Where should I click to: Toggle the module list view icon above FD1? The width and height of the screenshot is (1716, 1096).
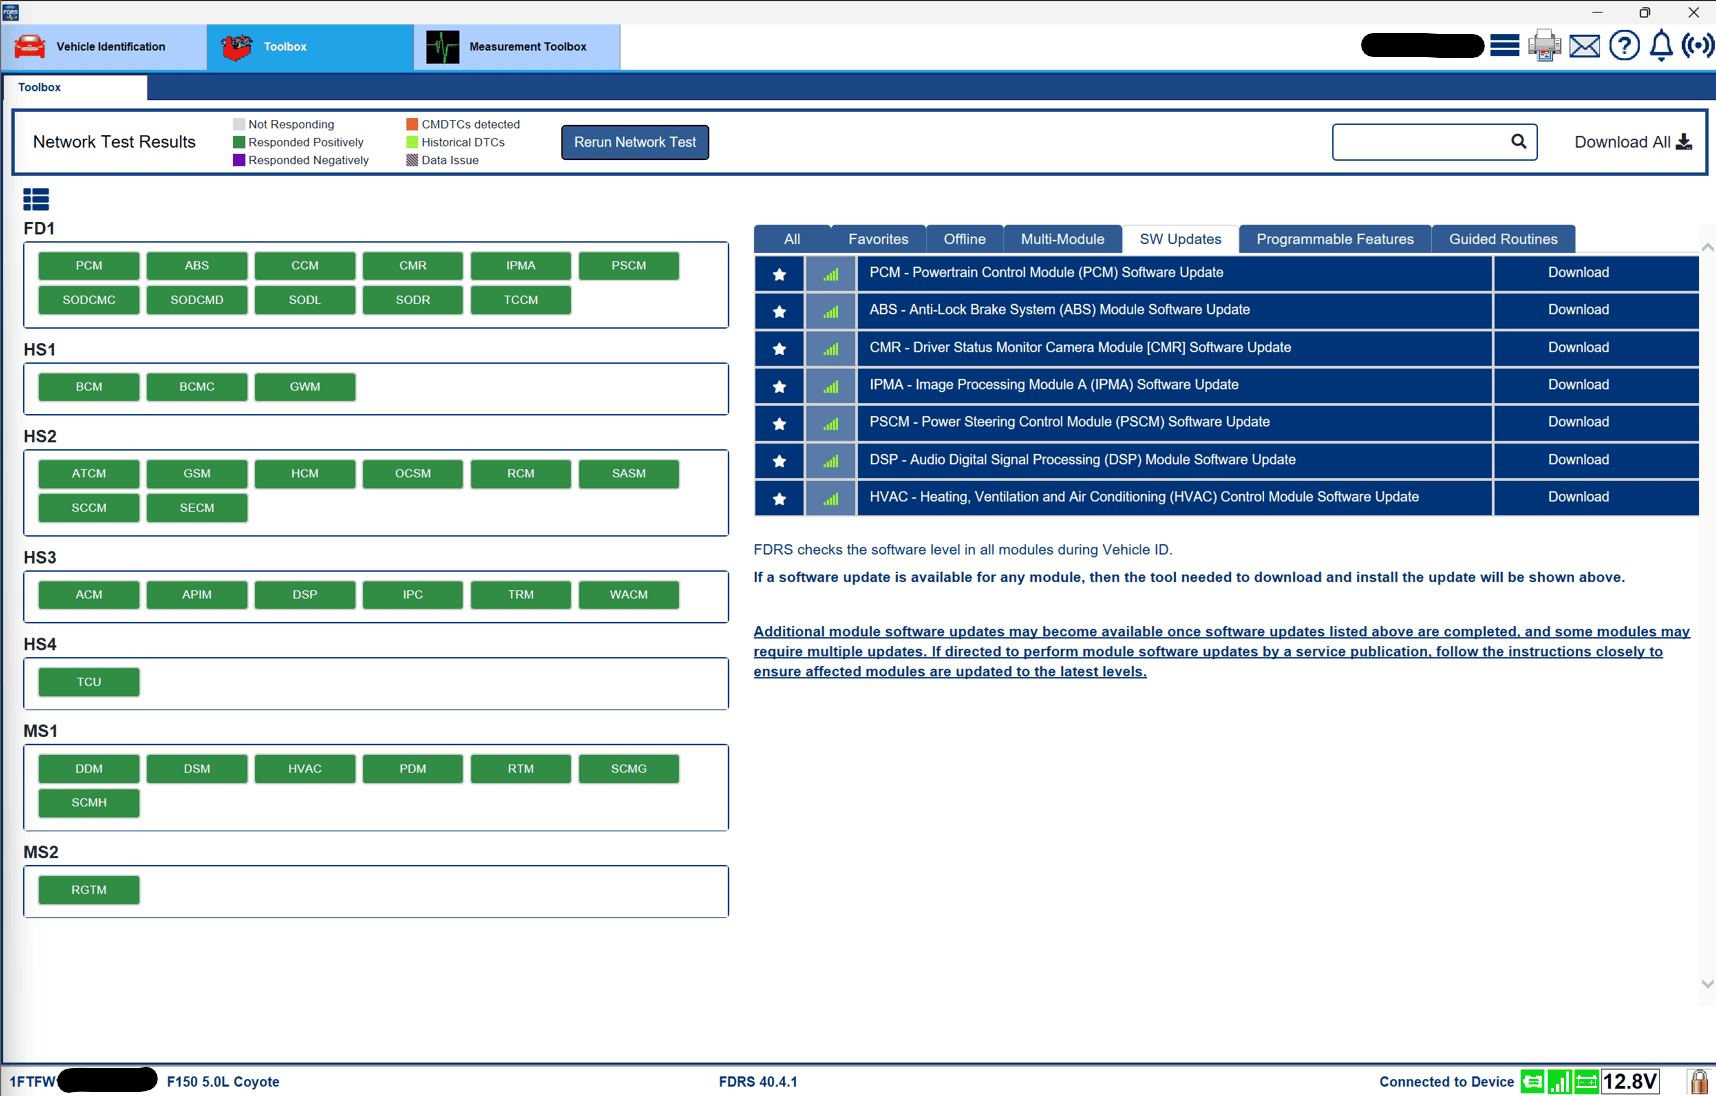coord(36,199)
